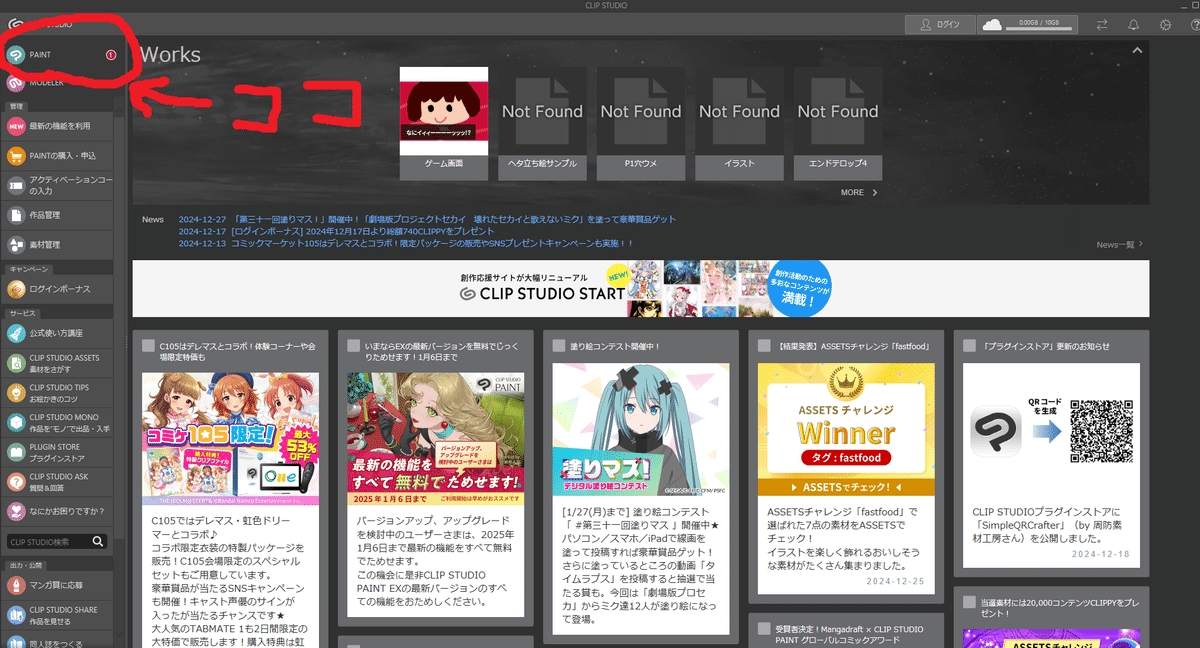The height and width of the screenshot is (648, 1200).
Task: Open CLIP STUDIO SHARE 作品を見せる
Action: click(x=60, y=614)
